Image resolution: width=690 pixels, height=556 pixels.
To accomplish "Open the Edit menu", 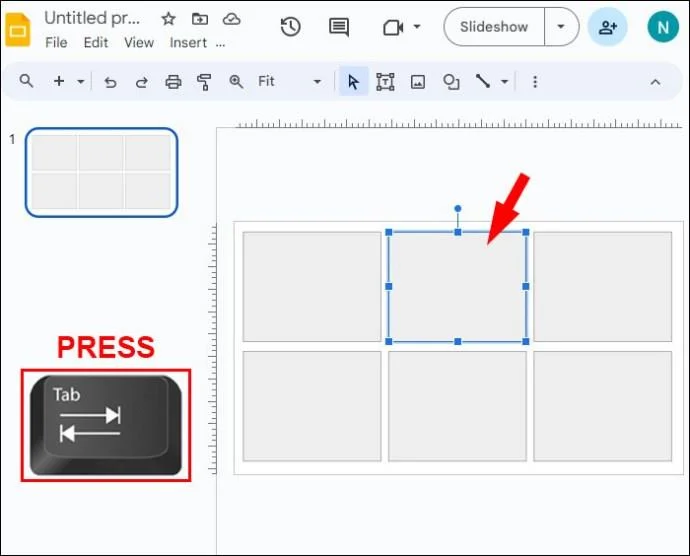I will pyautogui.click(x=95, y=43).
